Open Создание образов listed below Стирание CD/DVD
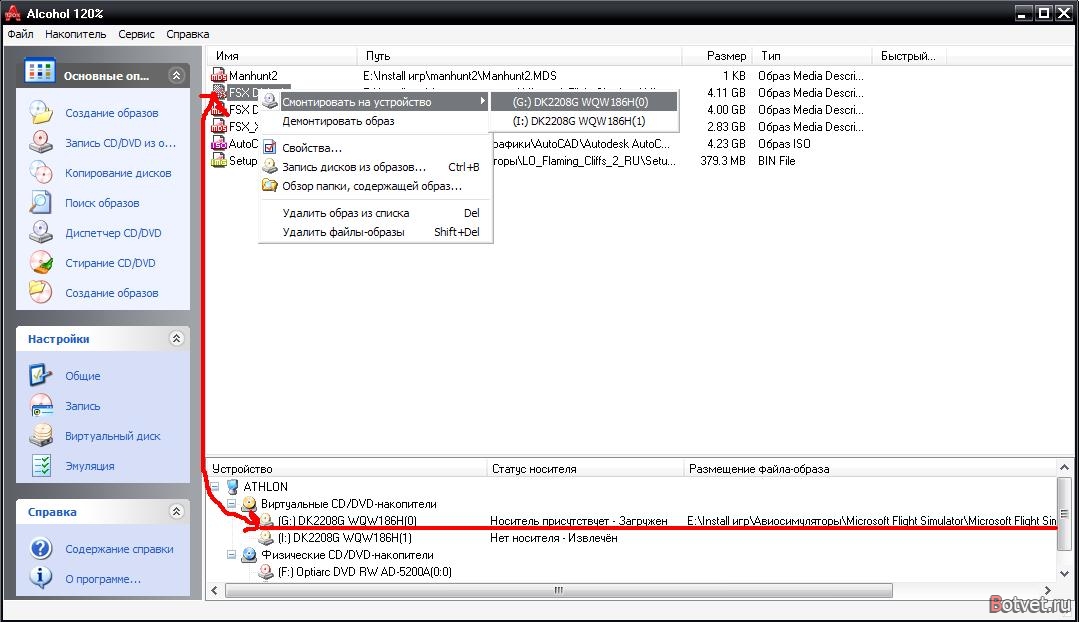Screen dimensions: 1079x622 pyautogui.click(x=111, y=293)
